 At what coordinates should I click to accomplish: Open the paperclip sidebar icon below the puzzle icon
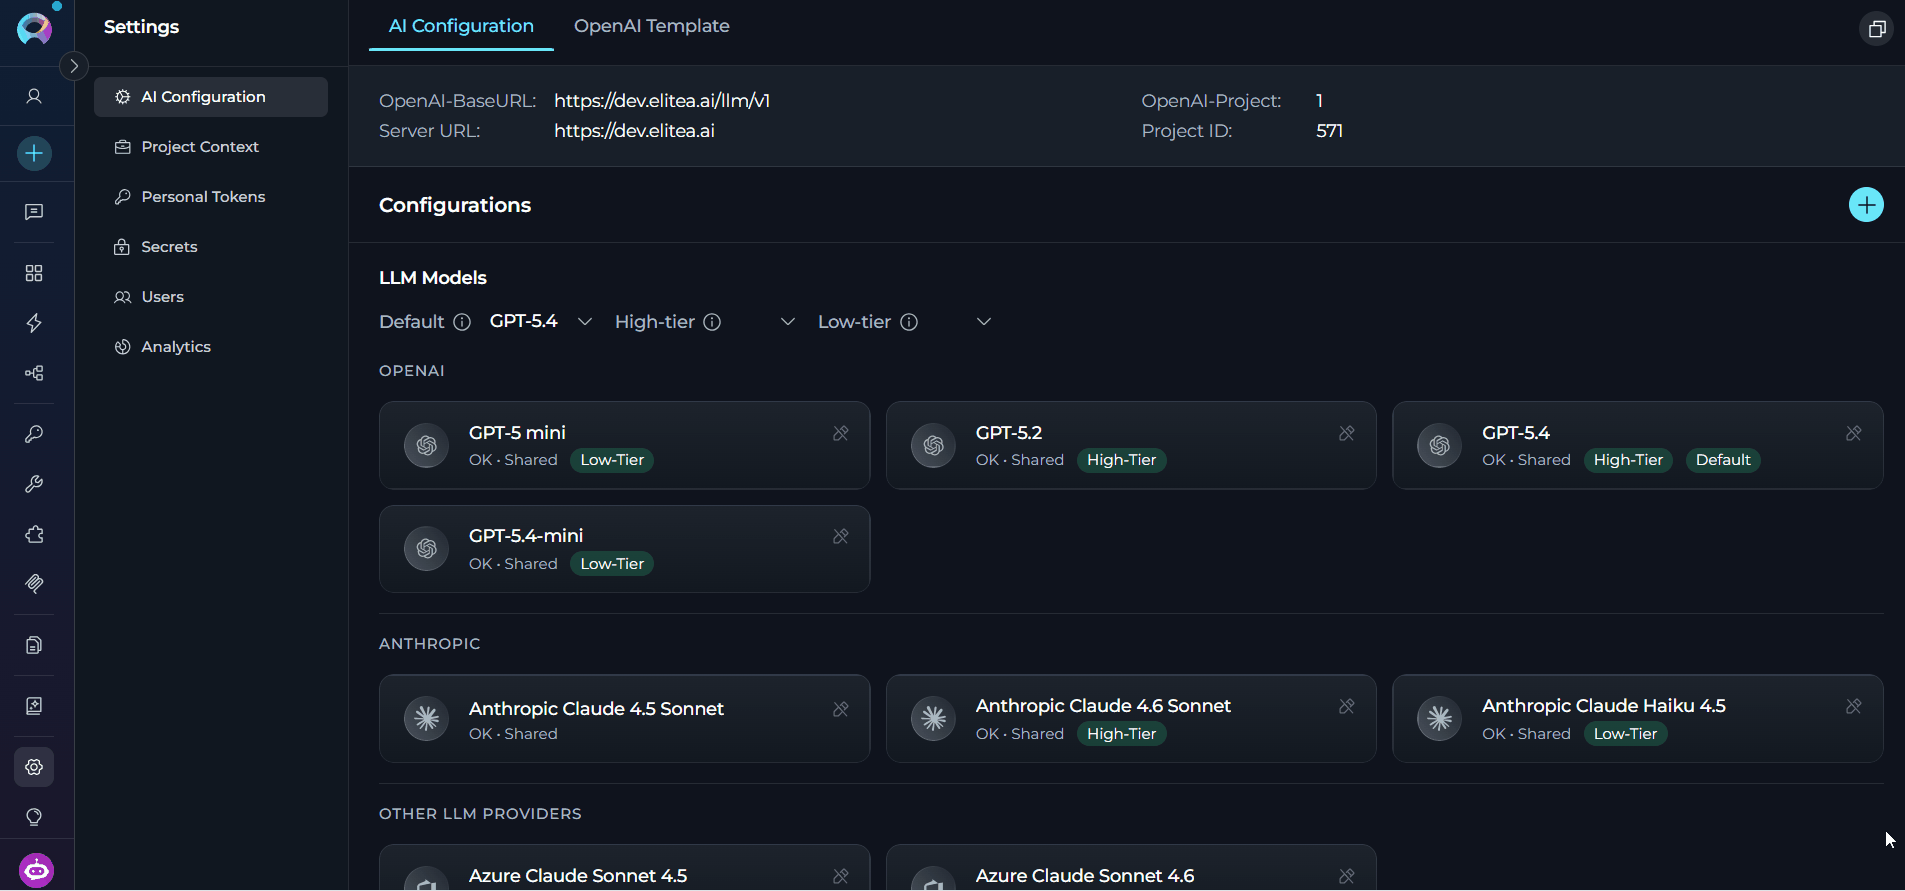click(34, 584)
